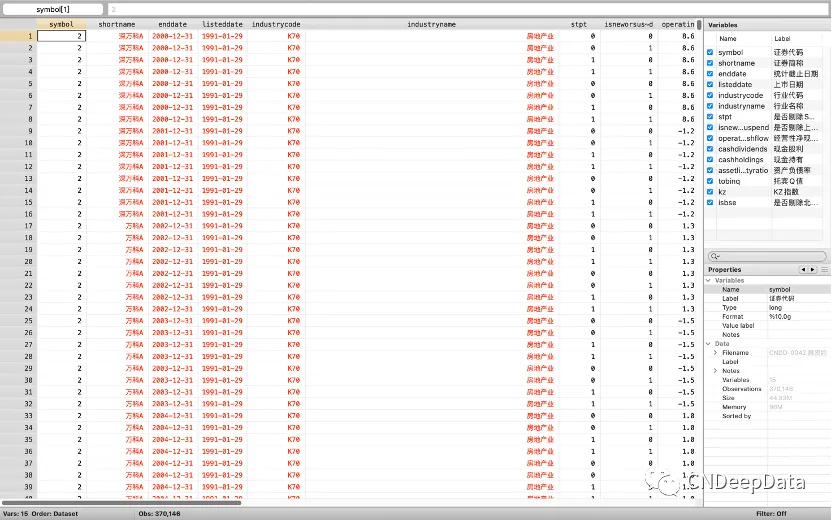The width and height of the screenshot is (832, 520).
Task: Click the listeddate column header
Action: (222, 24)
